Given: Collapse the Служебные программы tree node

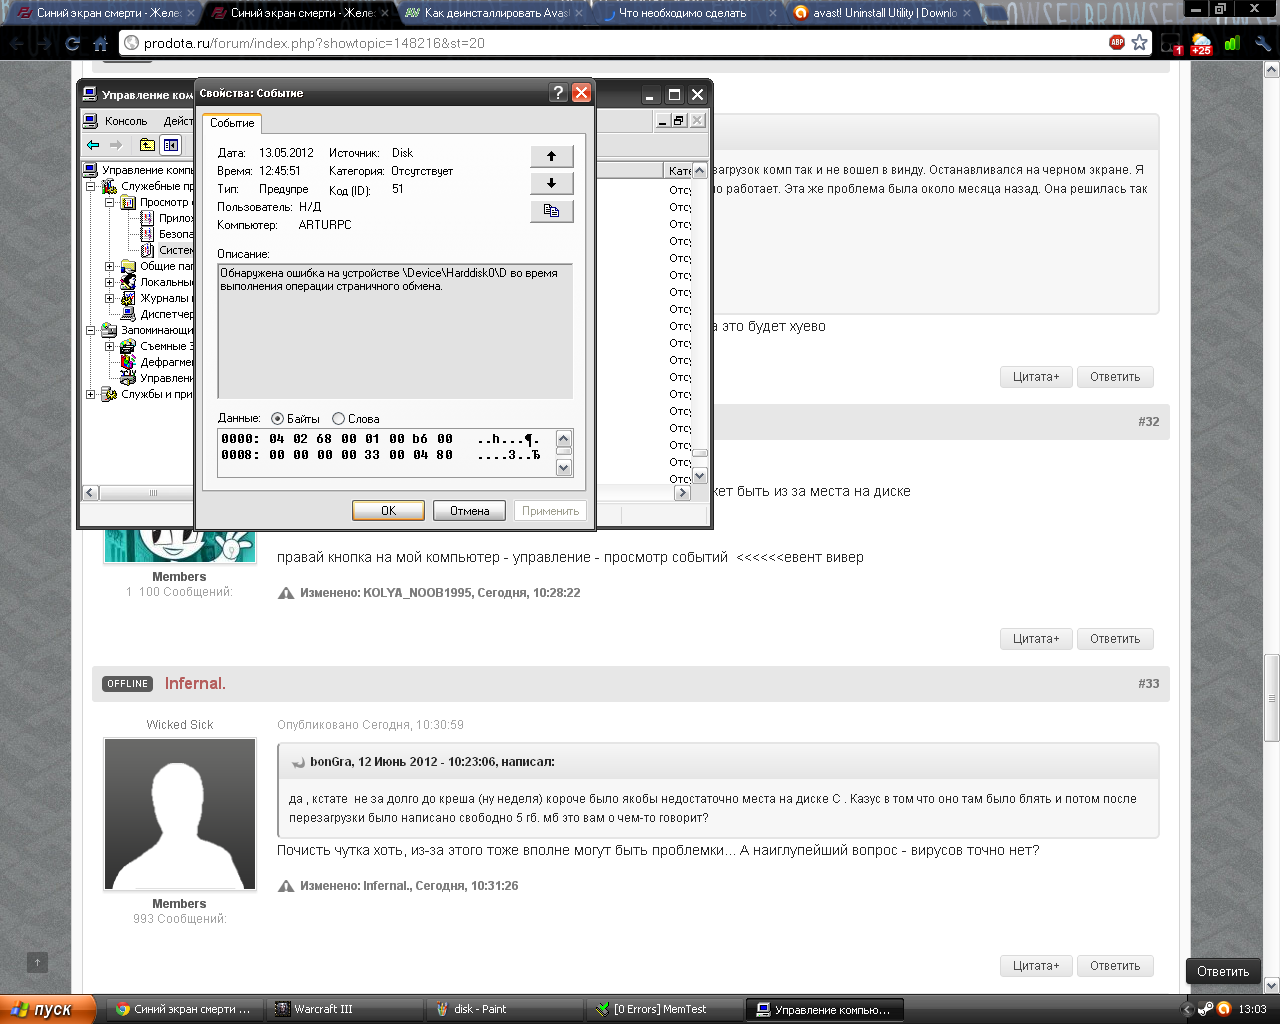Looking at the screenshot, I should [x=90, y=186].
